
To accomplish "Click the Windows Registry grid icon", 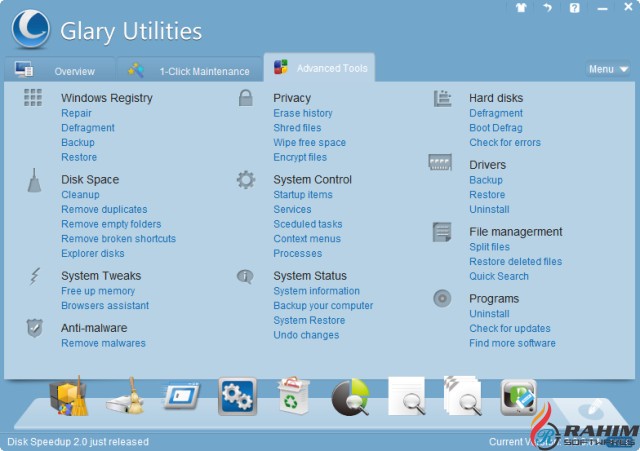I will click(x=33, y=98).
